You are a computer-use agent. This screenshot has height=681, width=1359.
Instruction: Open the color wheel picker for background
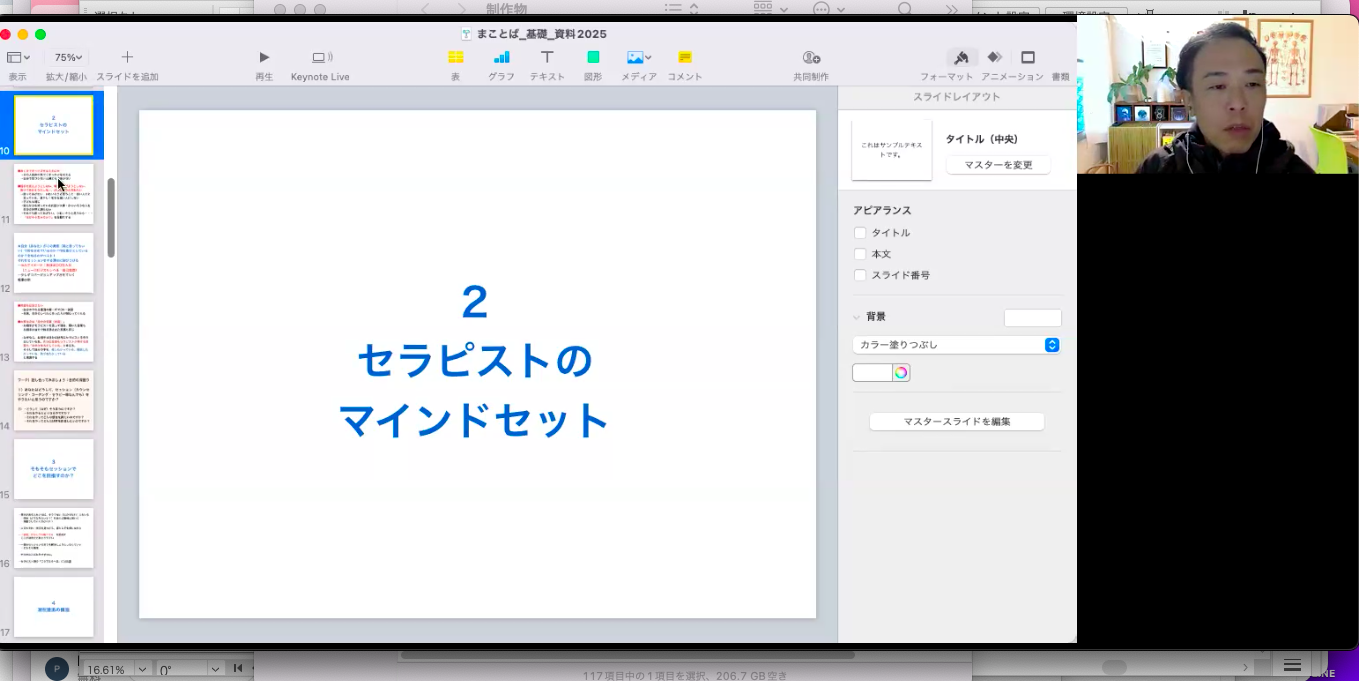point(901,373)
